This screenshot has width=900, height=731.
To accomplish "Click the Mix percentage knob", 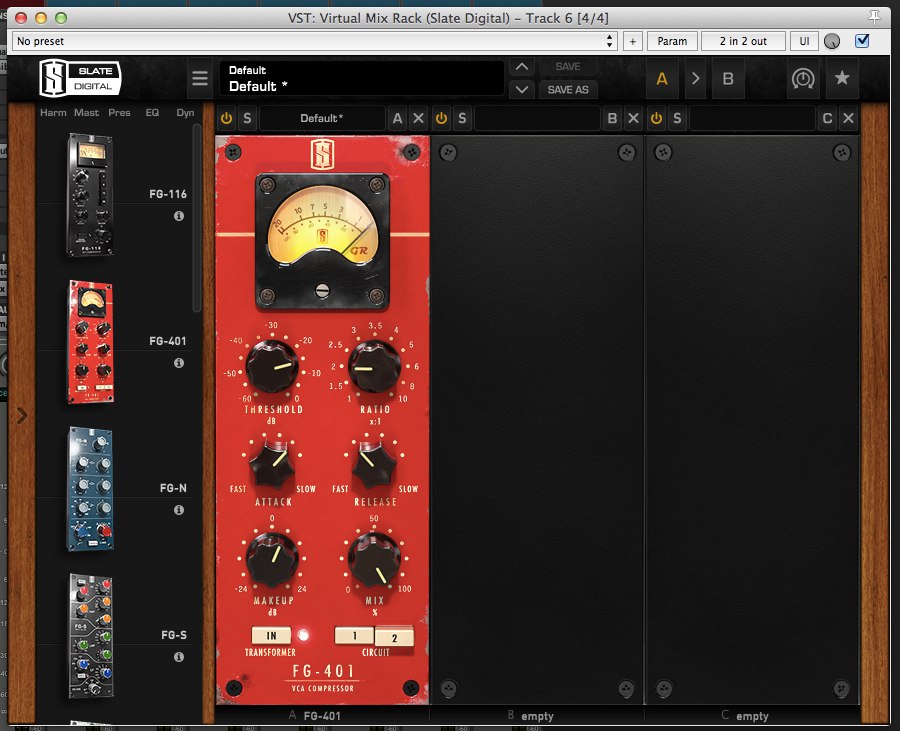I will pos(374,560).
